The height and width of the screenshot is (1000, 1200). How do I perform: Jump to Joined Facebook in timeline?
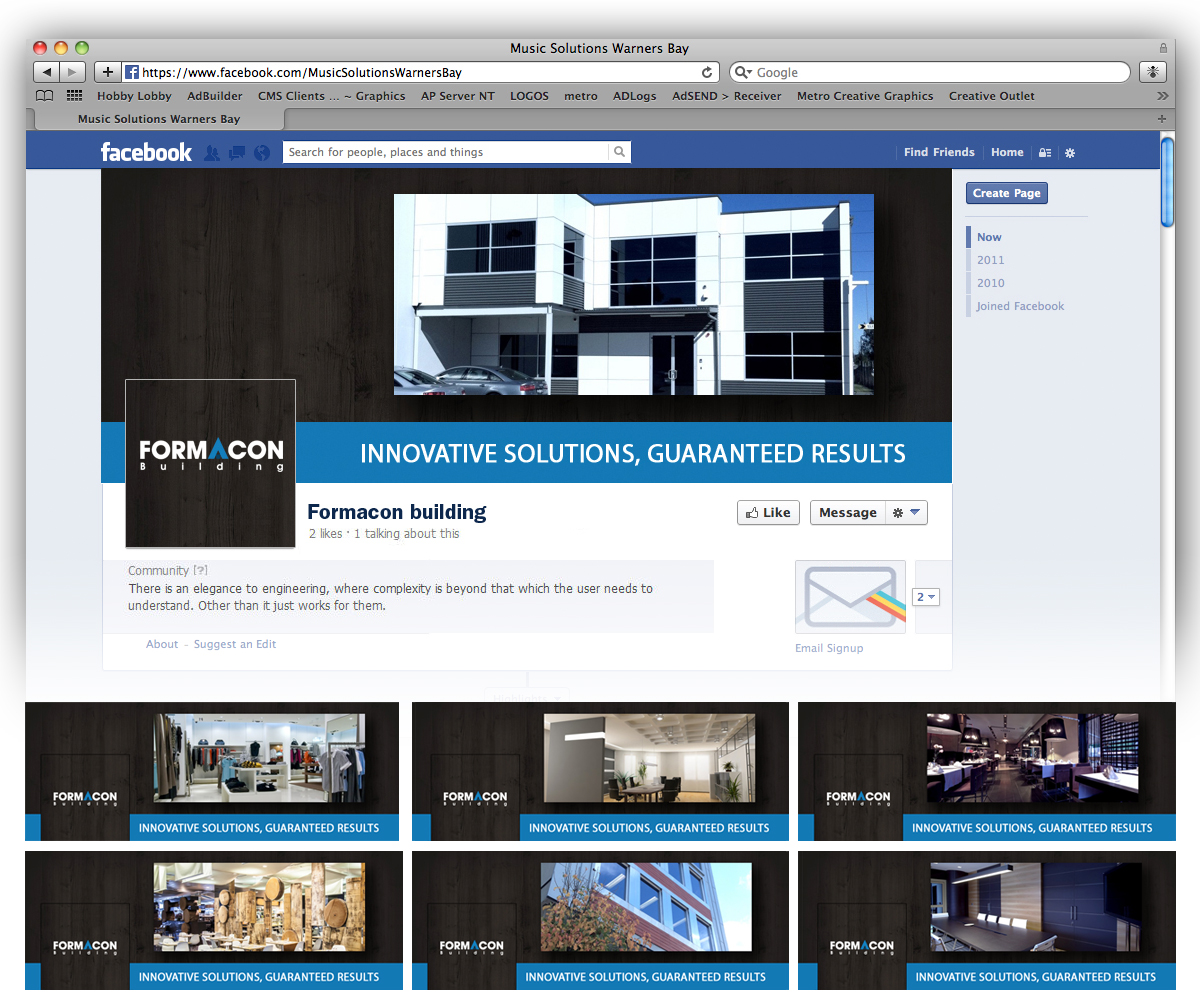[x=1020, y=306]
